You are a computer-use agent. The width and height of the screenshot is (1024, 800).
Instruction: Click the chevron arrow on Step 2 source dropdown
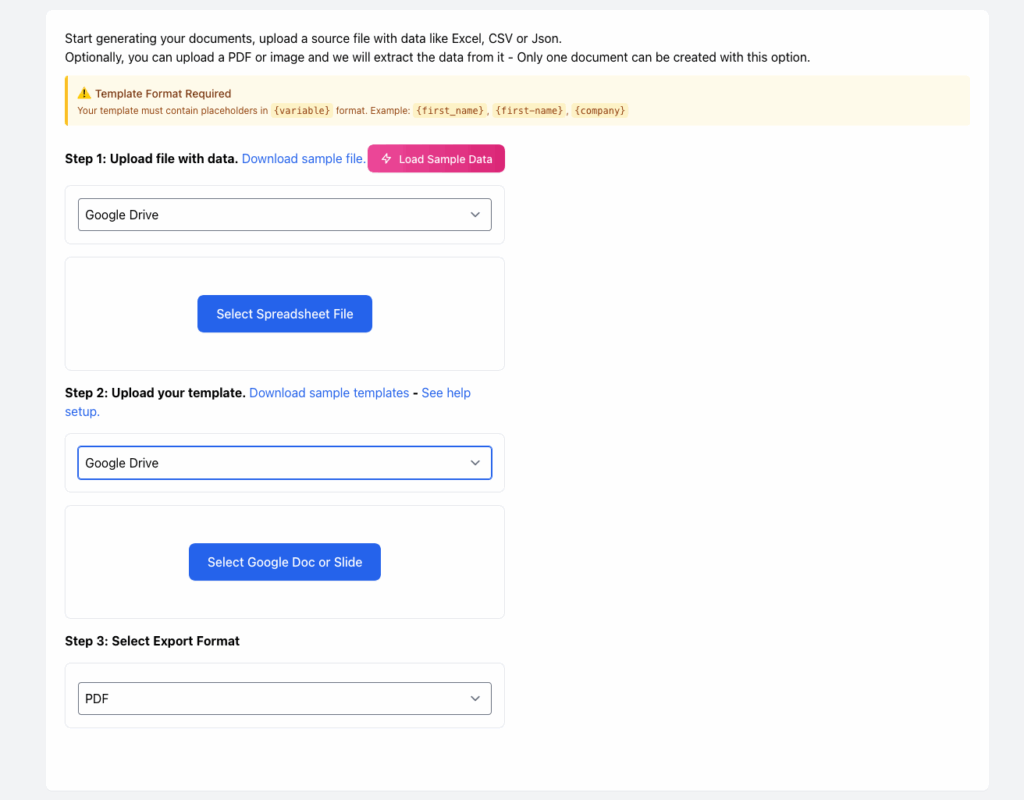(x=475, y=463)
